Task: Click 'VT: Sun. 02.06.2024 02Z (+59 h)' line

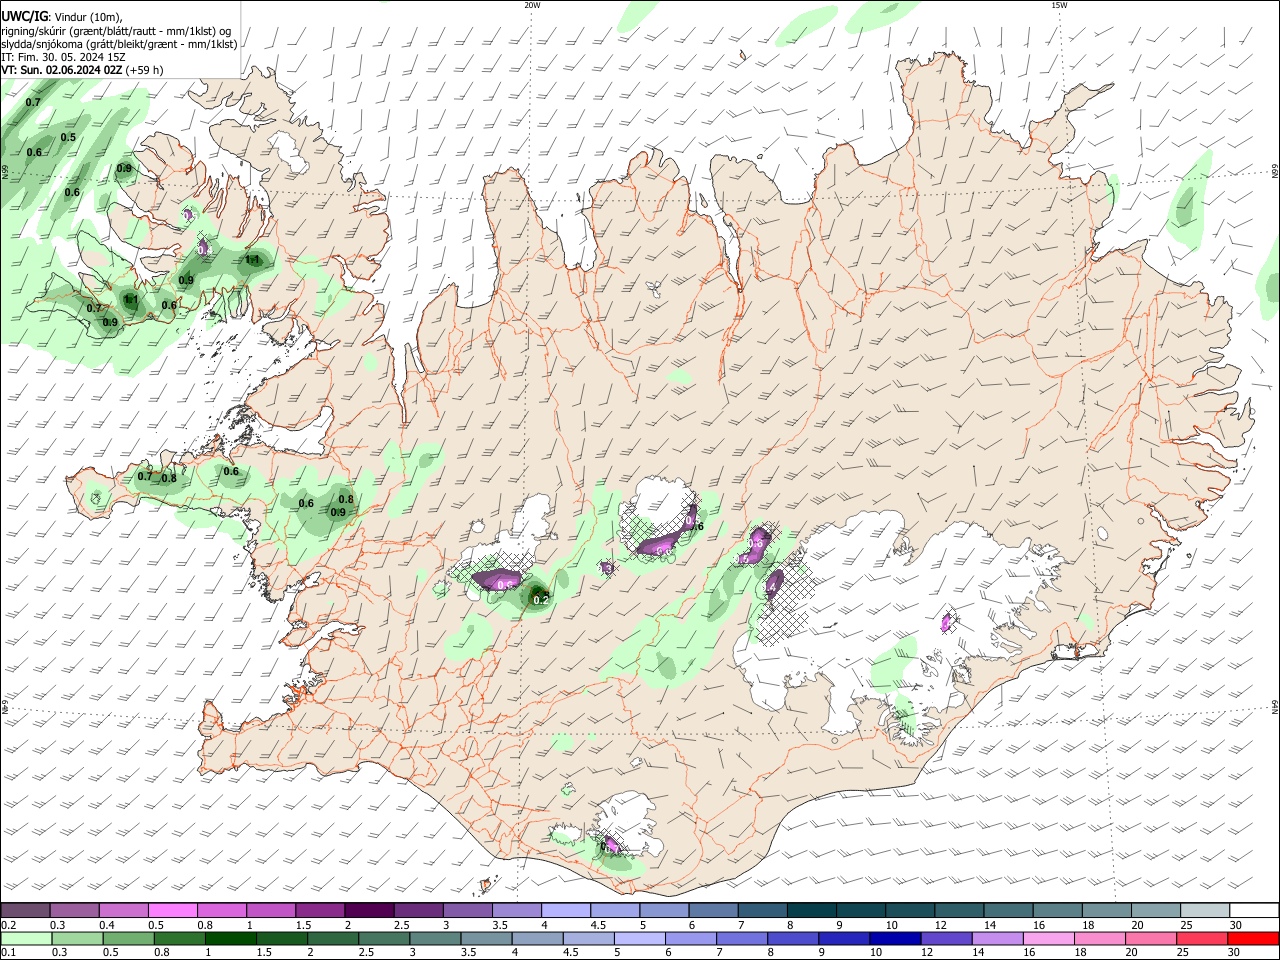Action: click(82, 70)
